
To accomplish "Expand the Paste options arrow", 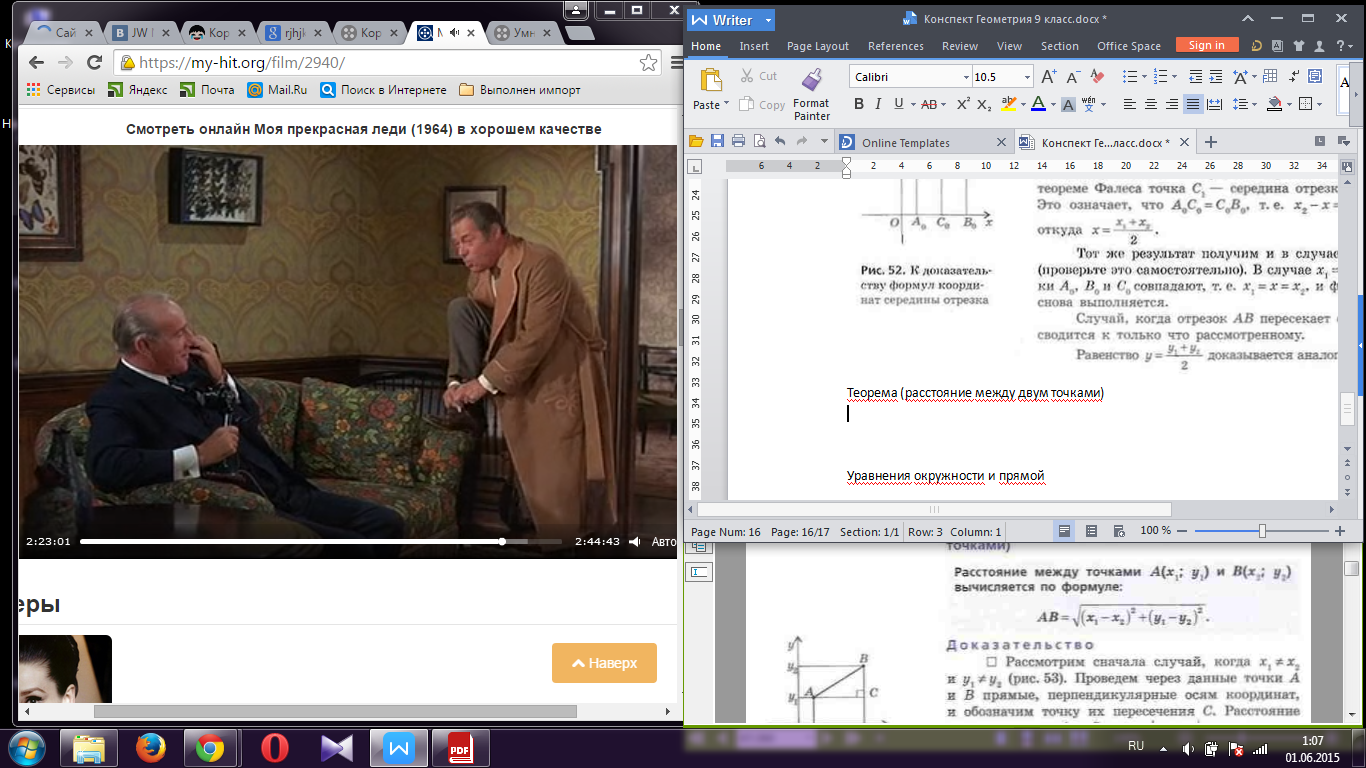I will (x=727, y=105).
